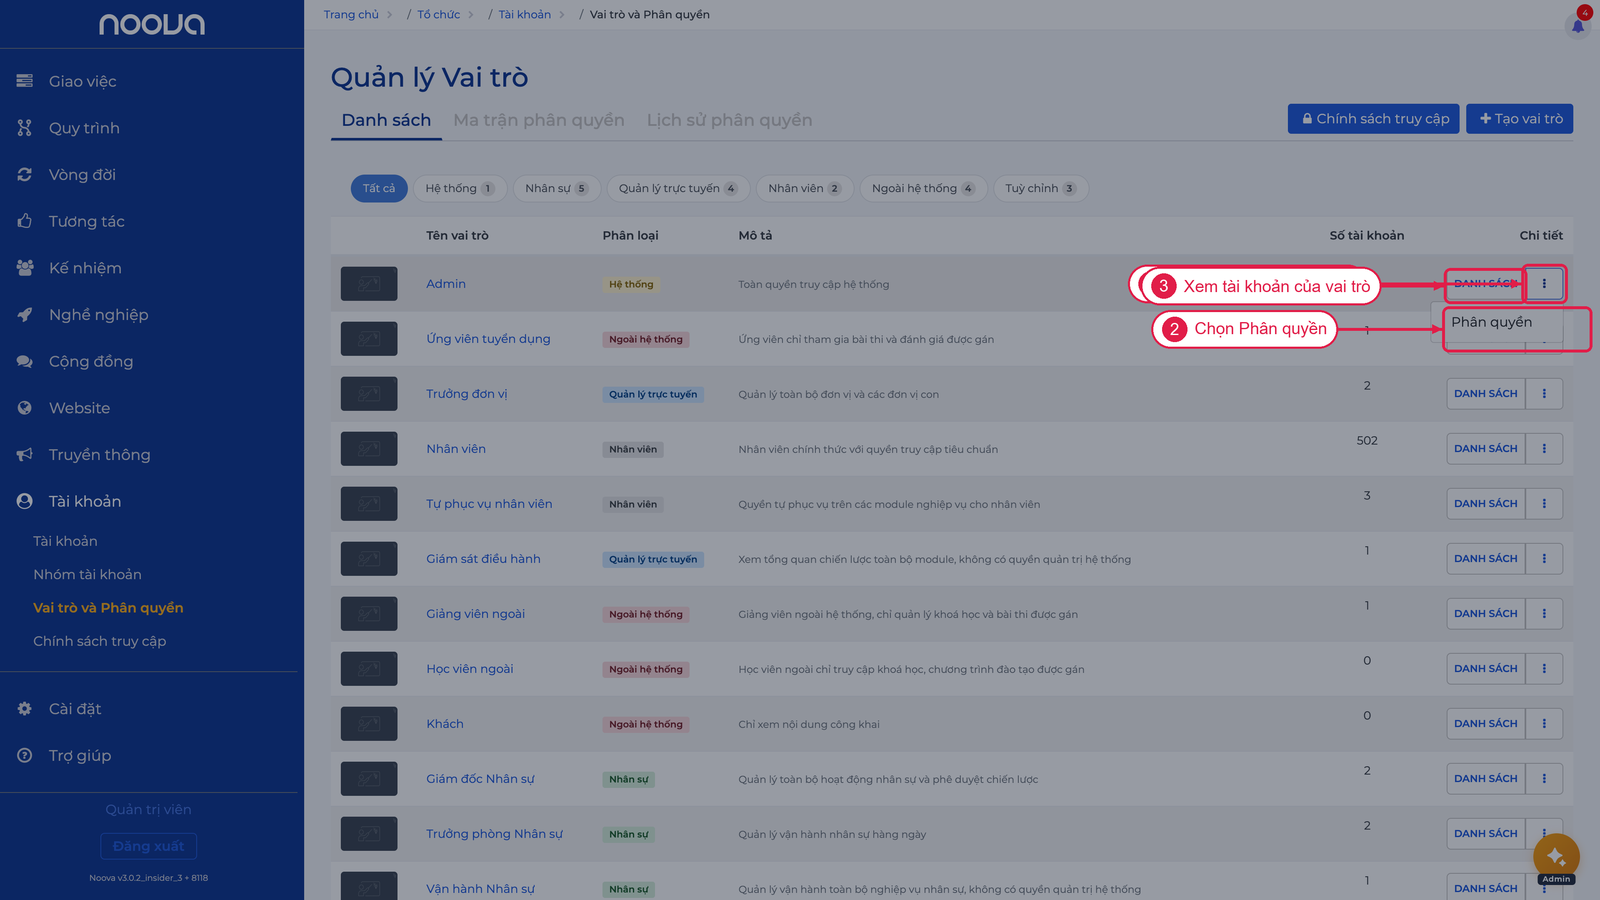The width and height of the screenshot is (1600, 900).
Task: Open three-dot menu for Trưởng đơn vị row
Action: click(x=1544, y=394)
